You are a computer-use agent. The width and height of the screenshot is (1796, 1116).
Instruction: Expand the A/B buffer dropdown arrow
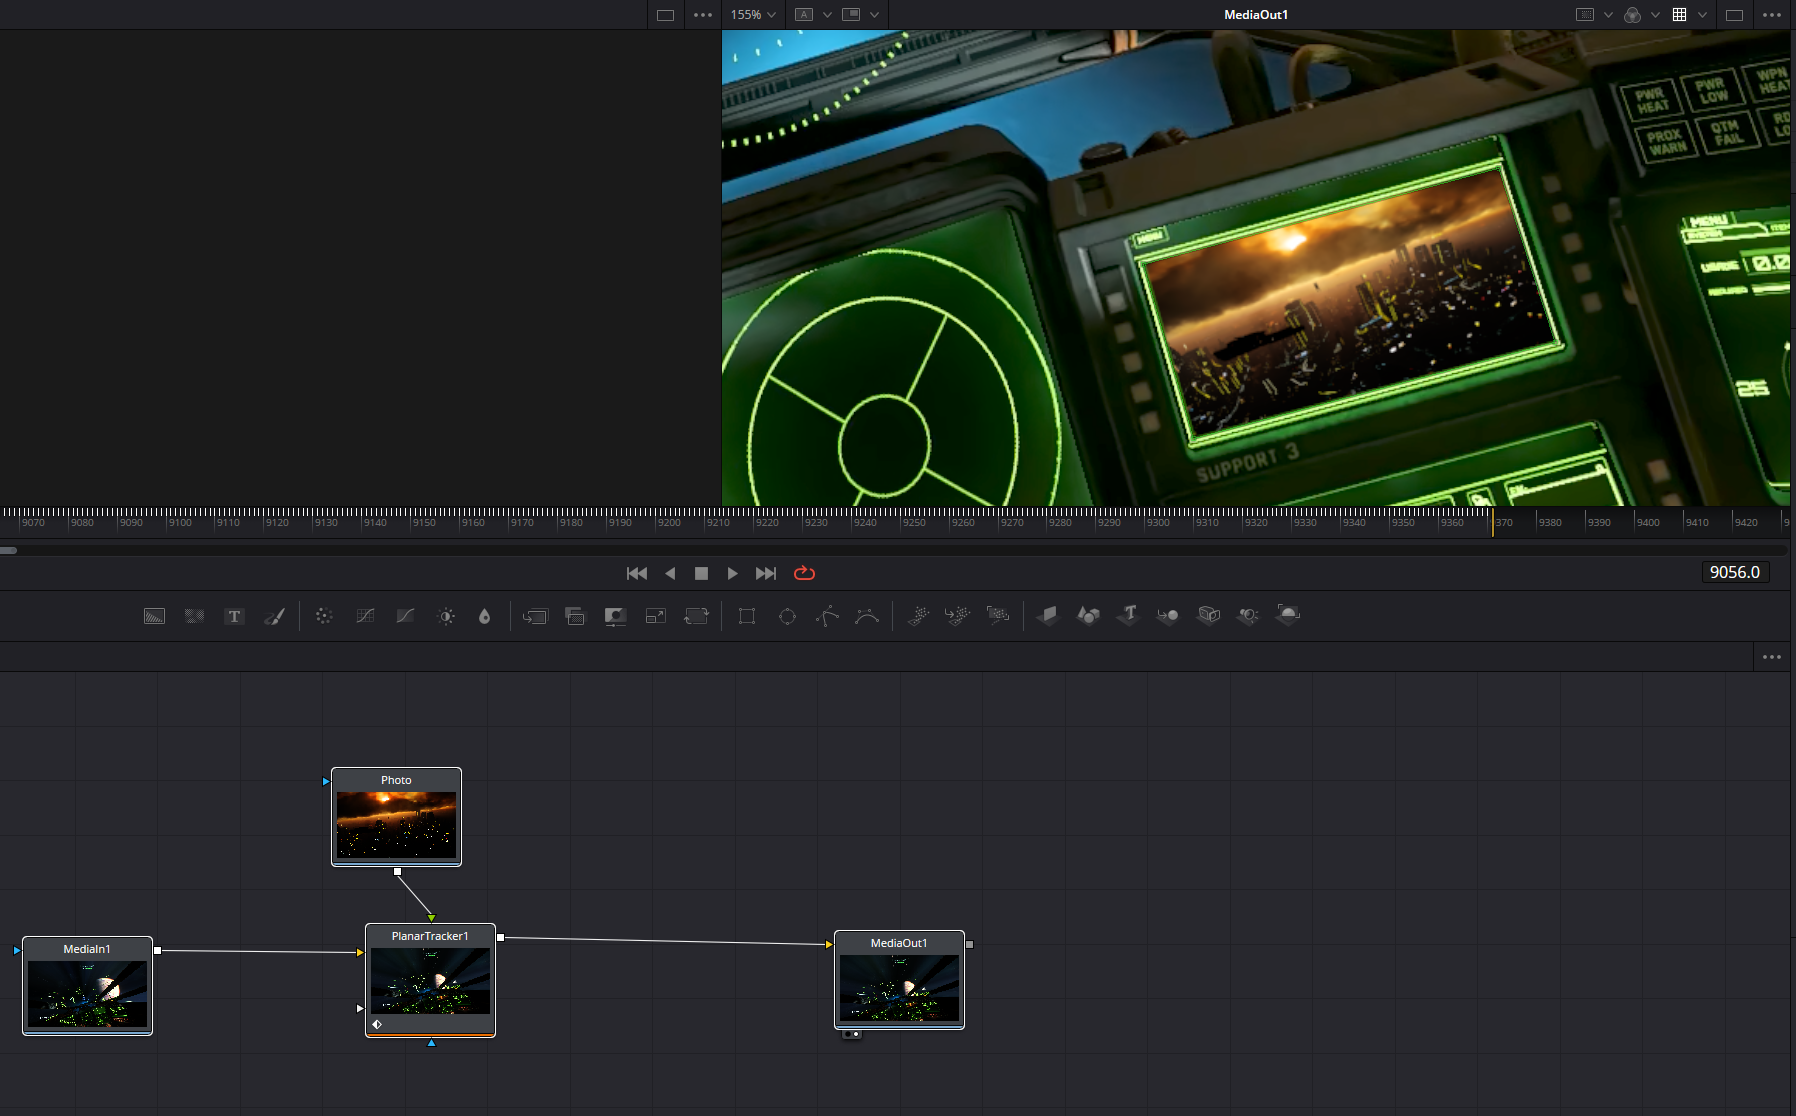[827, 15]
